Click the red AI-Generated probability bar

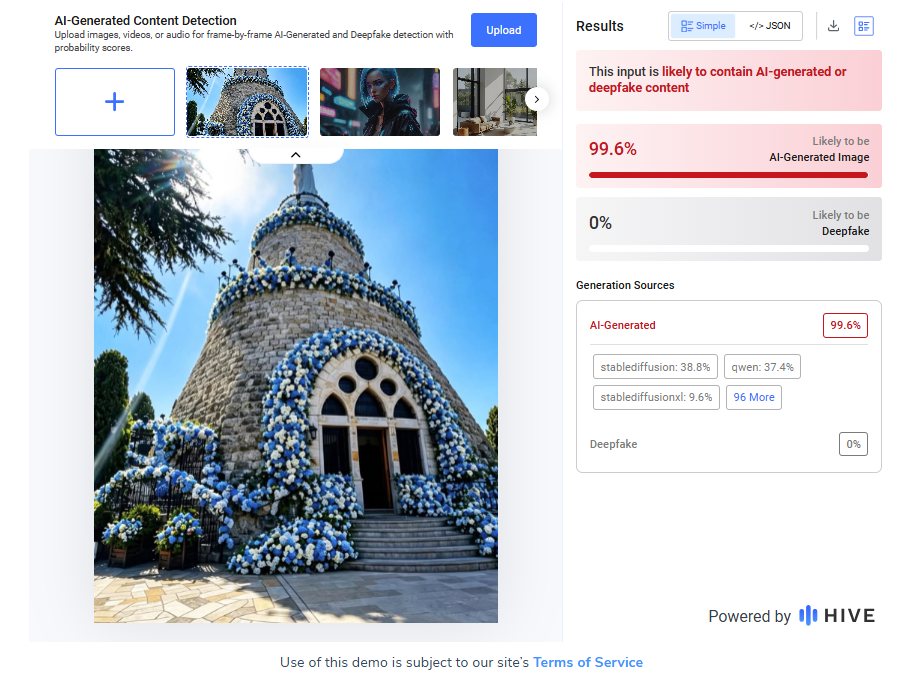[x=728, y=175]
